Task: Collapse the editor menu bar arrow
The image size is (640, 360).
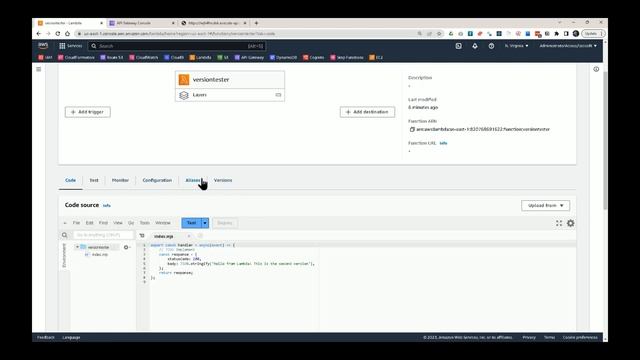Action: [x=65, y=223]
